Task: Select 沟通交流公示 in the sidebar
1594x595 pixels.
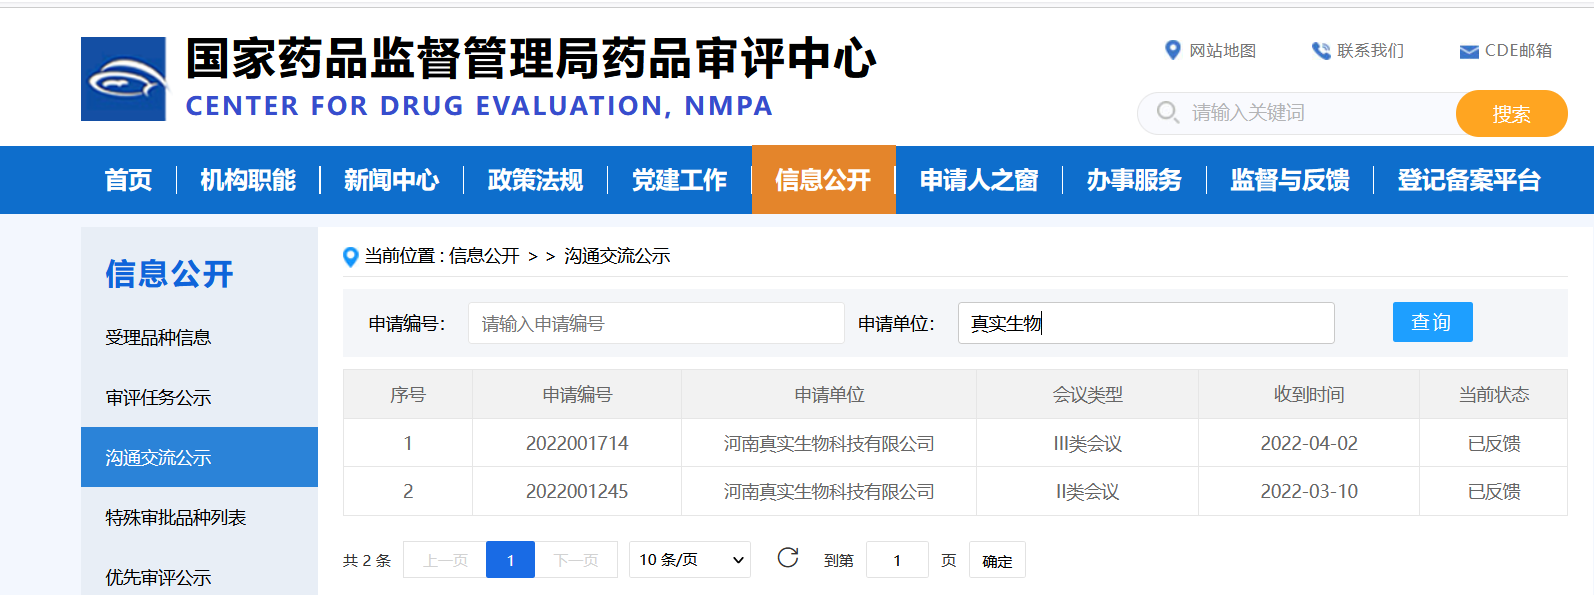Action: [199, 457]
